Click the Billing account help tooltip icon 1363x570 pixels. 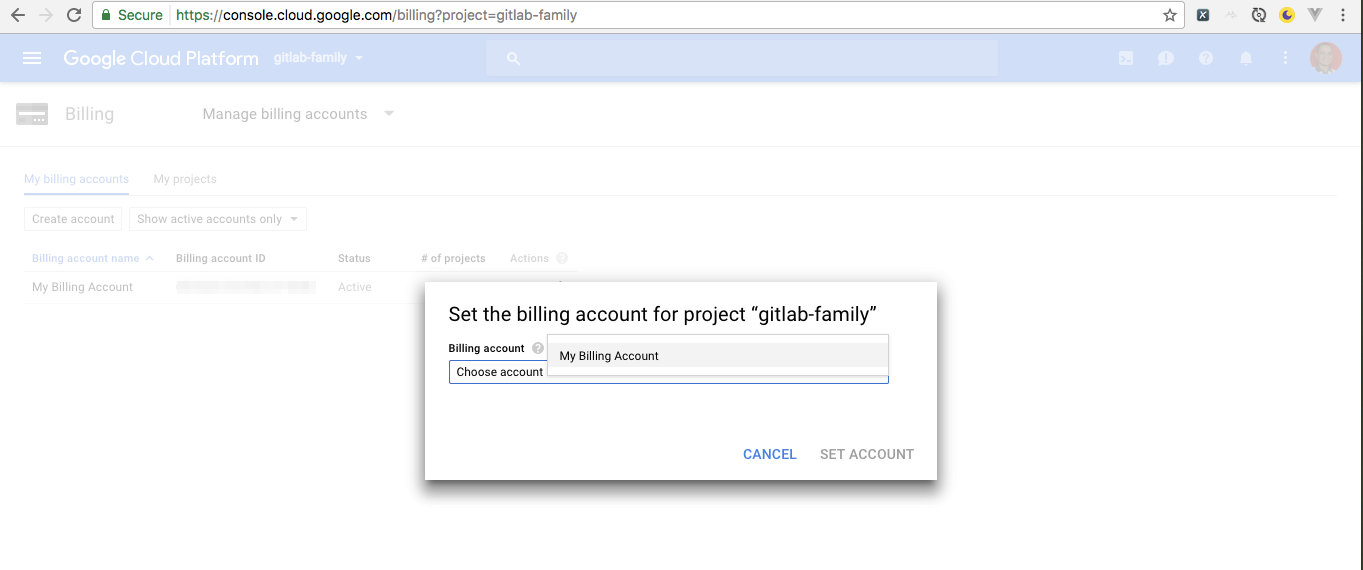[538, 348]
